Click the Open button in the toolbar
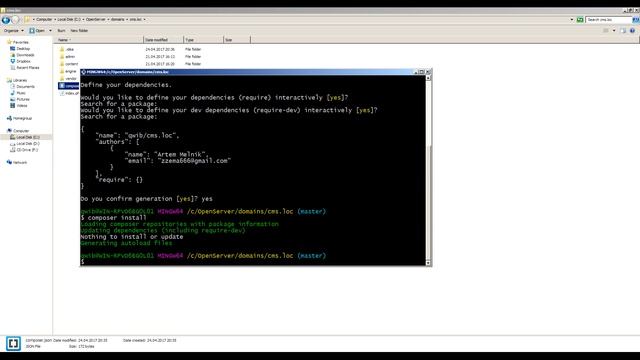The height and width of the screenshot is (360, 640). click(x=37, y=31)
